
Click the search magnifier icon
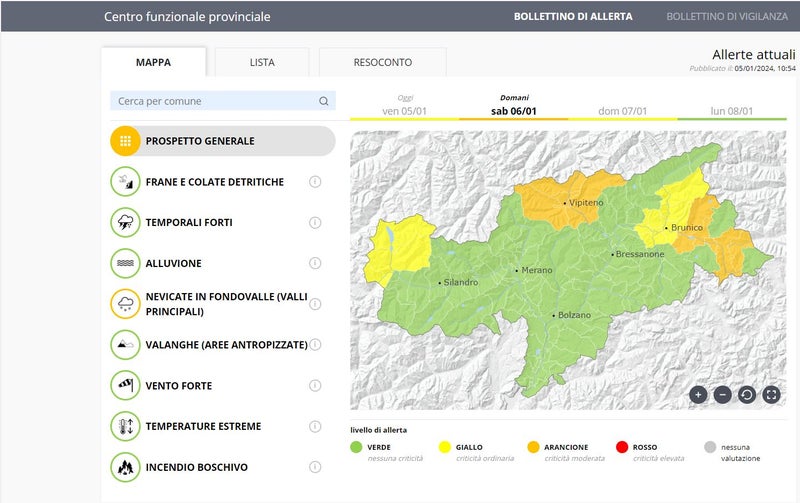click(324, 101)
